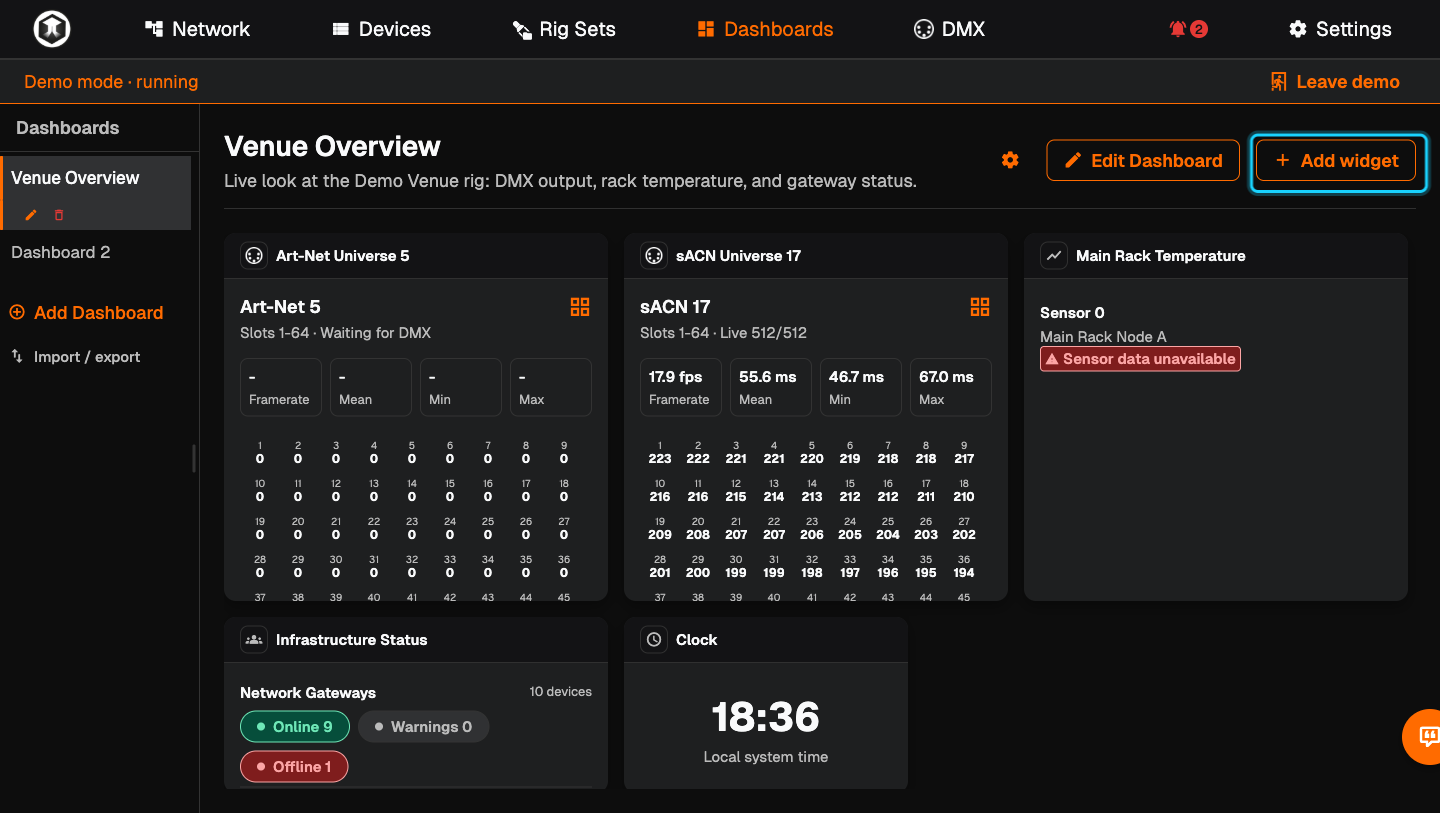Open the Rig Sets tab
1440x813 pixels.
pyautogui.click(x=564, y=29)
